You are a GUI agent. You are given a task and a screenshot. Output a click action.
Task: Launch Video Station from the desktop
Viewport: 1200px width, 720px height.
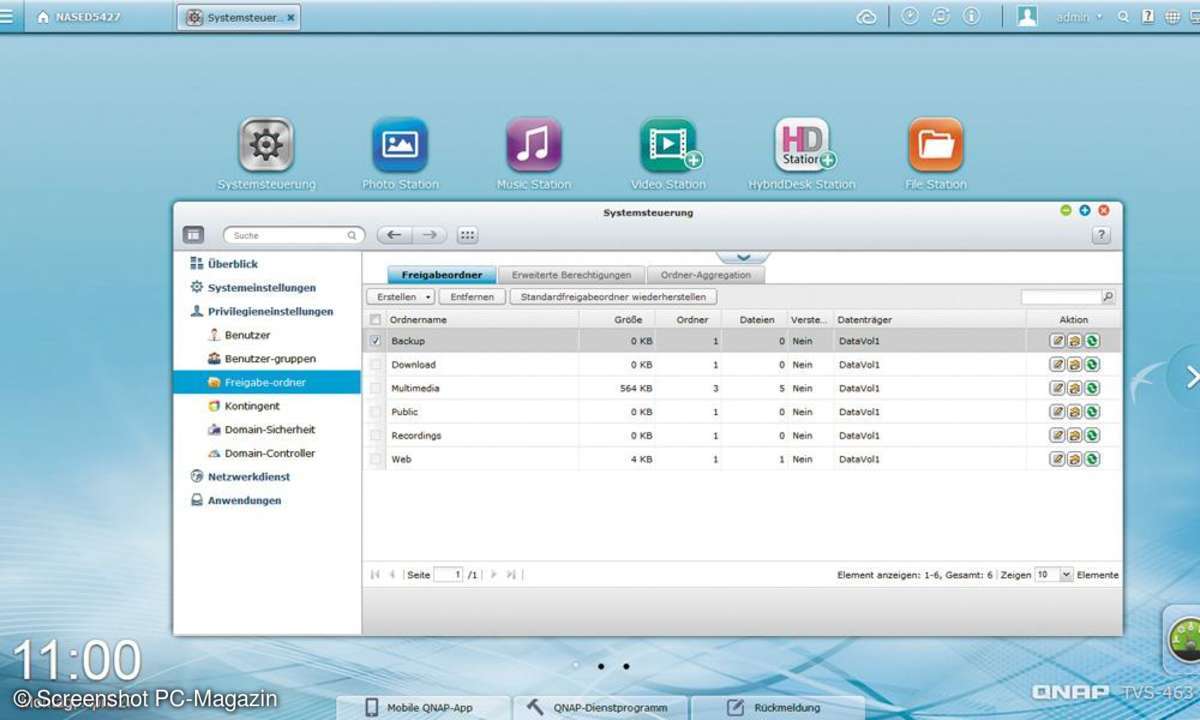[668, 146]
